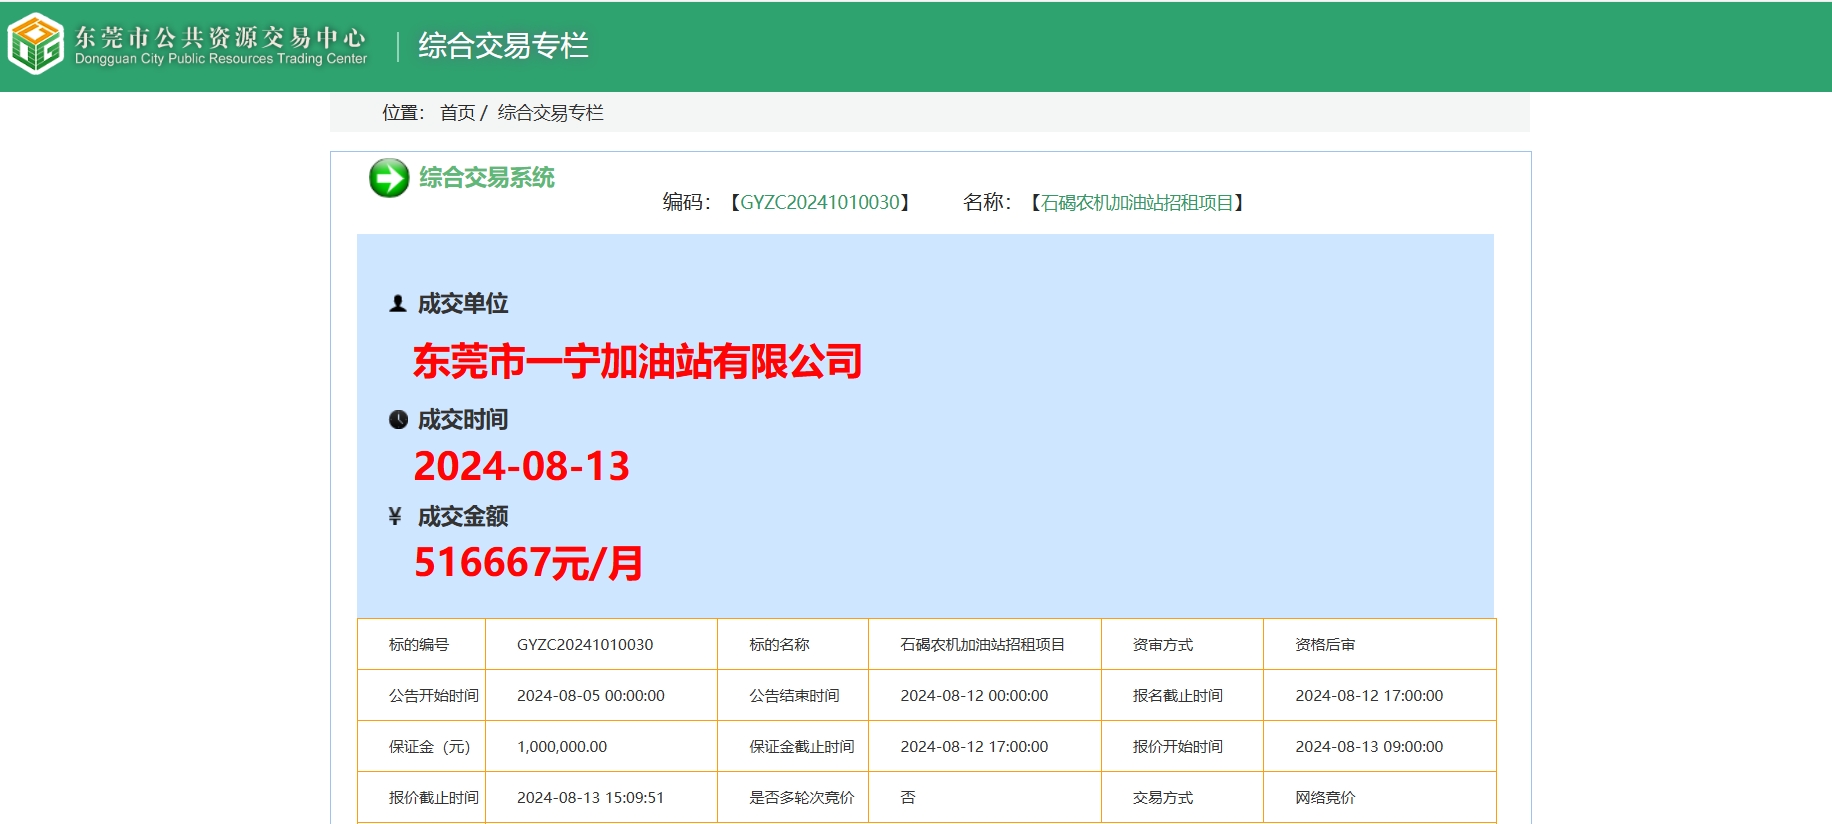Click the 保证金截止时间 value 2024-08-12 17:00:00
The image size is (1832, 824).
(x=974, y=747)
